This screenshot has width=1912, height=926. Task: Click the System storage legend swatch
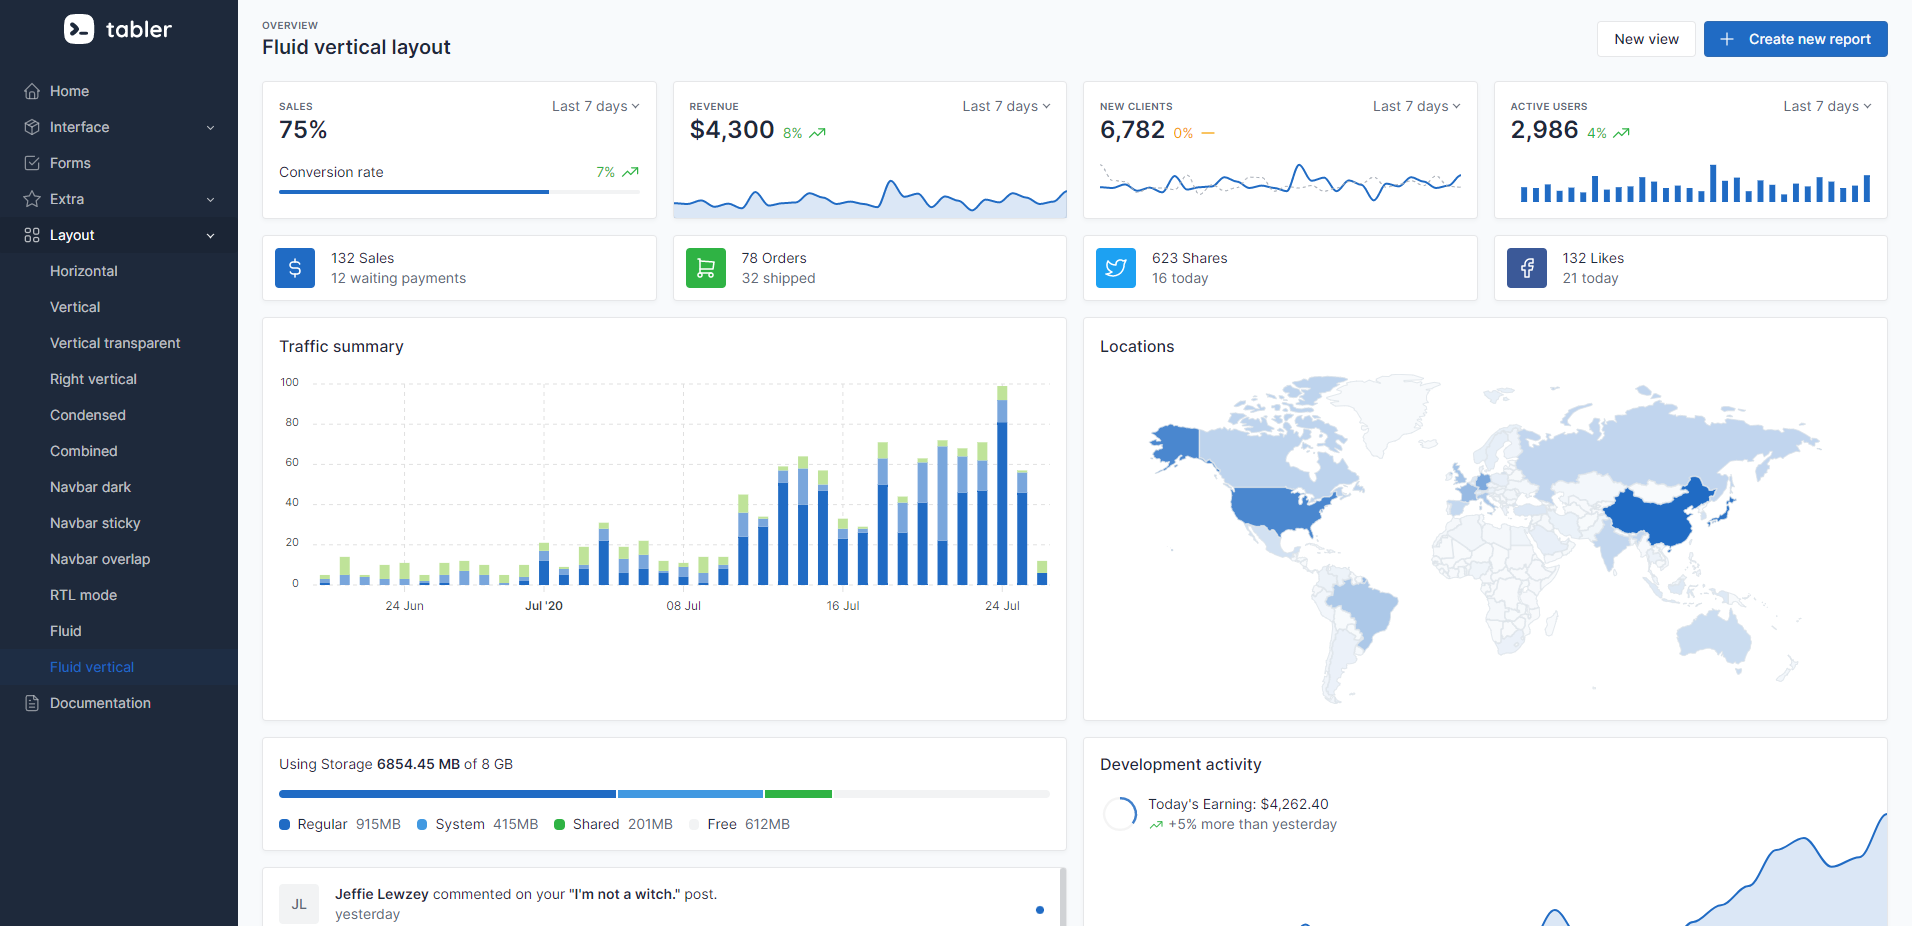422,825
